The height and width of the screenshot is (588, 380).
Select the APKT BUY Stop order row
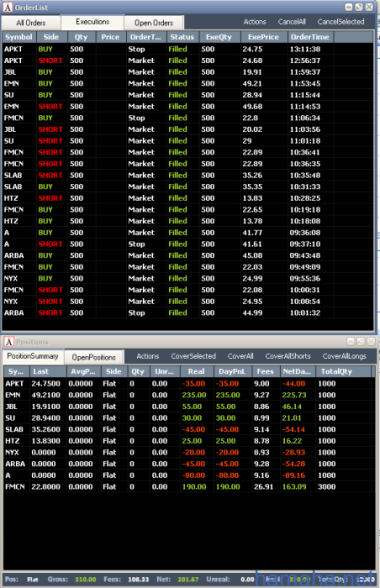188,49
